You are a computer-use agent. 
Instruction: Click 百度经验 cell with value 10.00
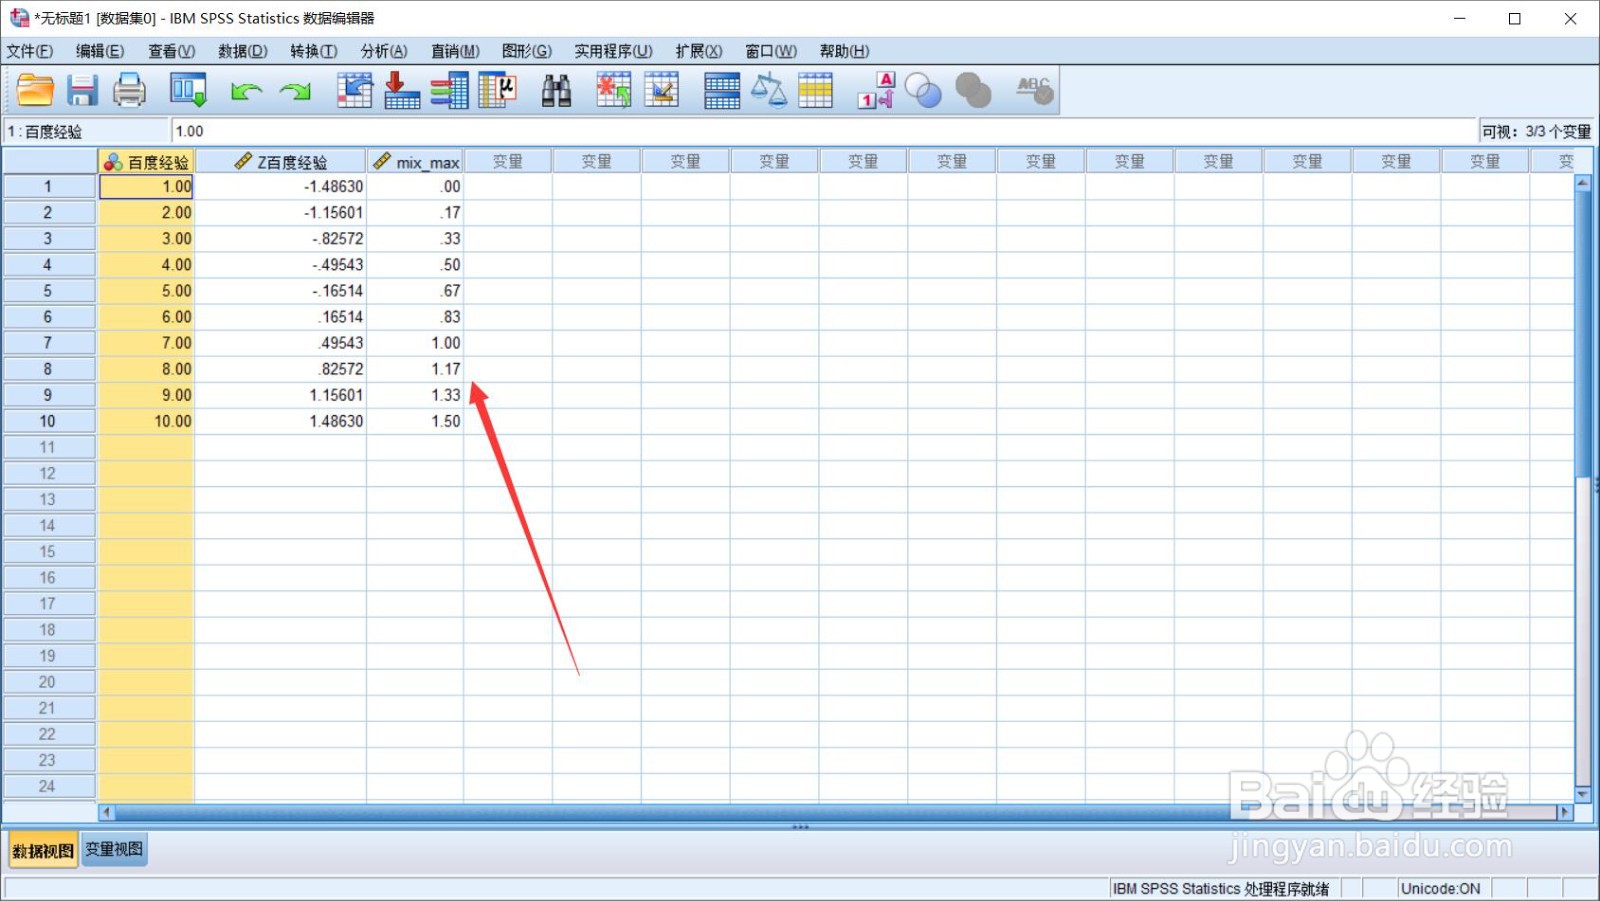pyautogui.click(x=146, y=421)
